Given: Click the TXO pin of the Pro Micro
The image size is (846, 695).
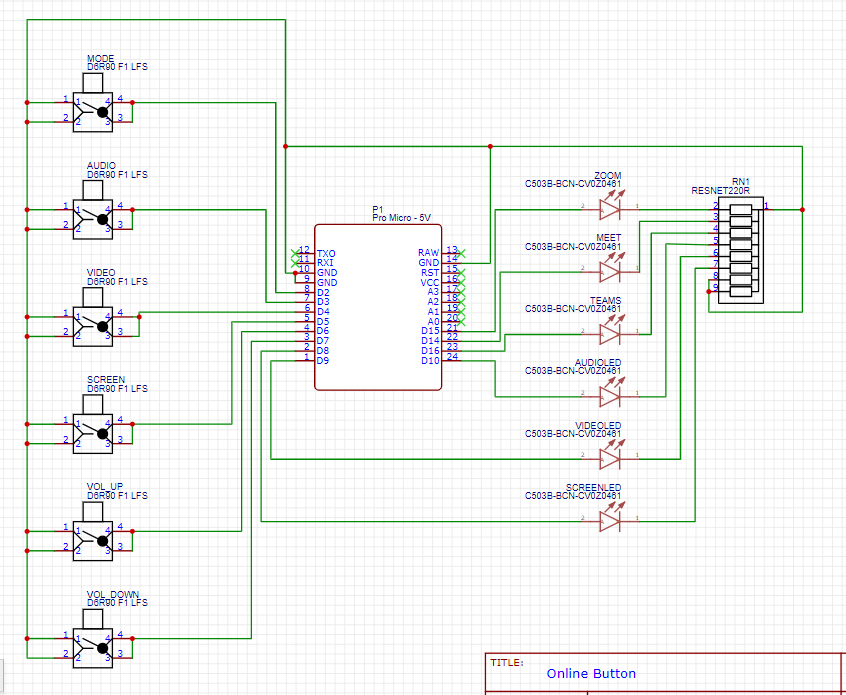Looking at the screenshot, I should coord(325,254).
